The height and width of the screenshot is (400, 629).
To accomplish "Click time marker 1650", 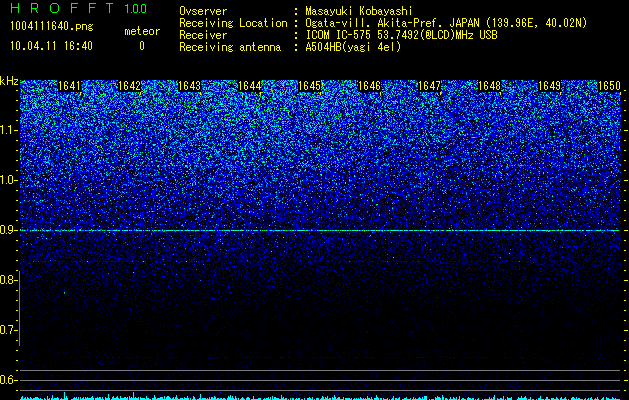I will (x=609, y=86).
